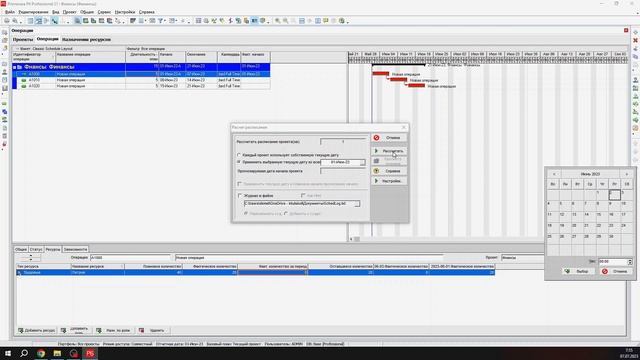
Task: Select the resource assignment row in details
Action: 256,272
